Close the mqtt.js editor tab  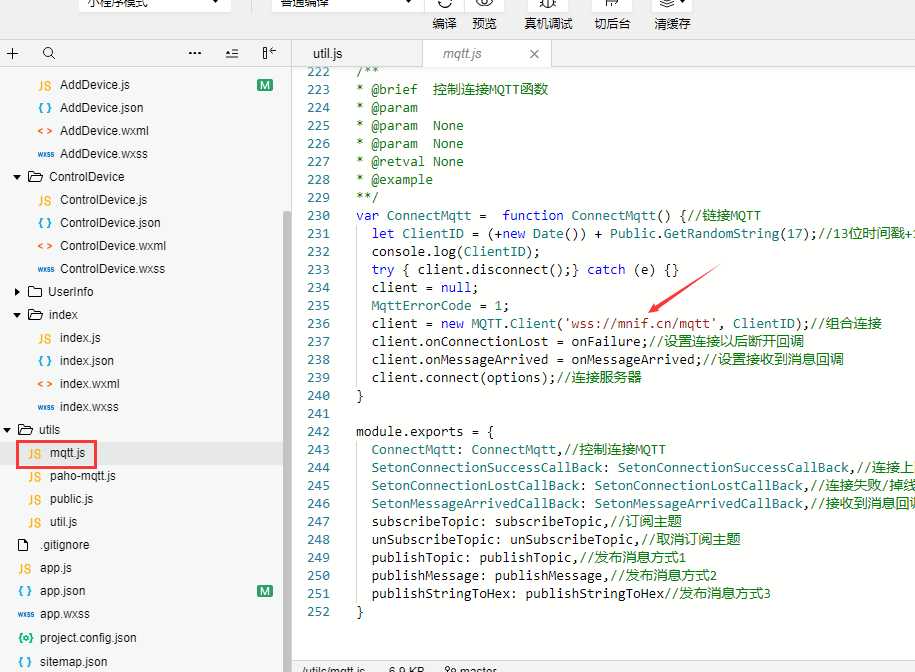pyautogui.click(x=534, y=54)
